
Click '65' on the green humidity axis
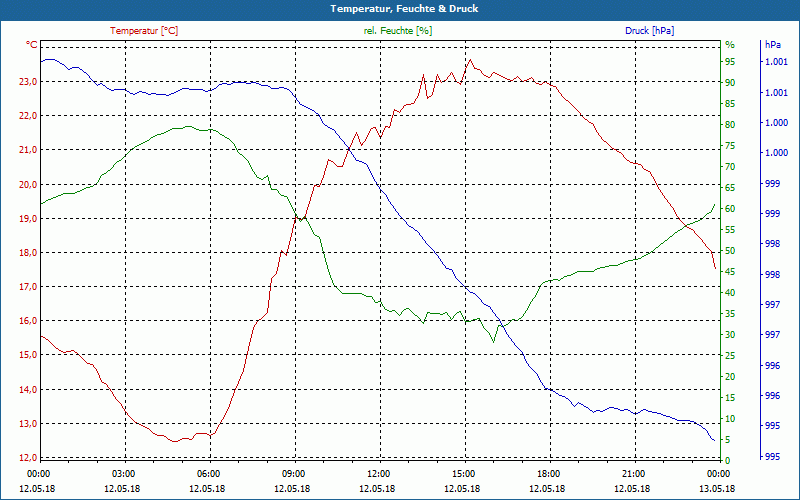(x=730, y=188)
